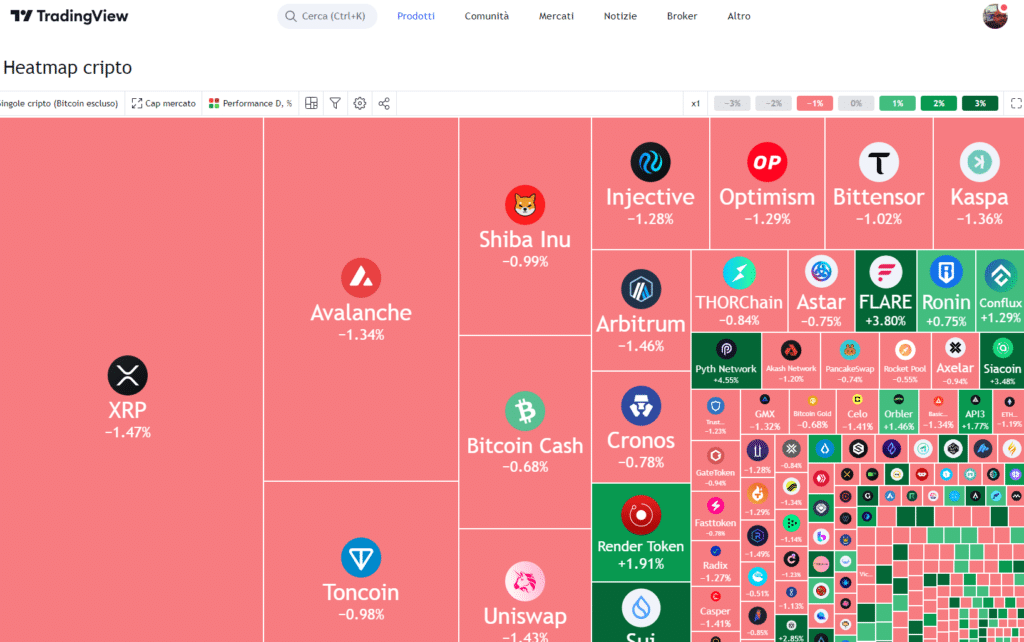Open the Celo −1.41% tile
1024x642 pixels.
coord(857,411)
